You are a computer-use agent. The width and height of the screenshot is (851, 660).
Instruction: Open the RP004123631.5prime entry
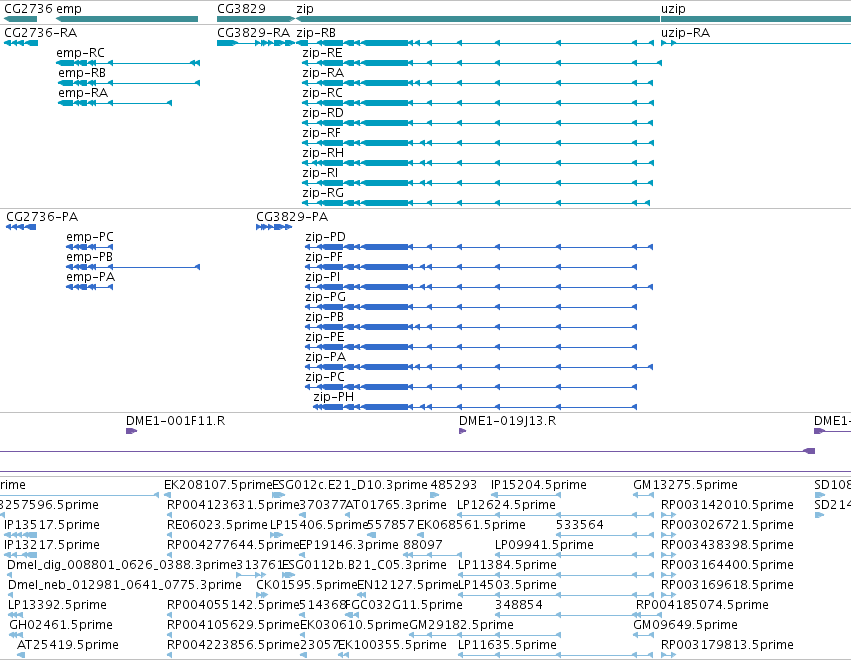(x=233, y=505)
